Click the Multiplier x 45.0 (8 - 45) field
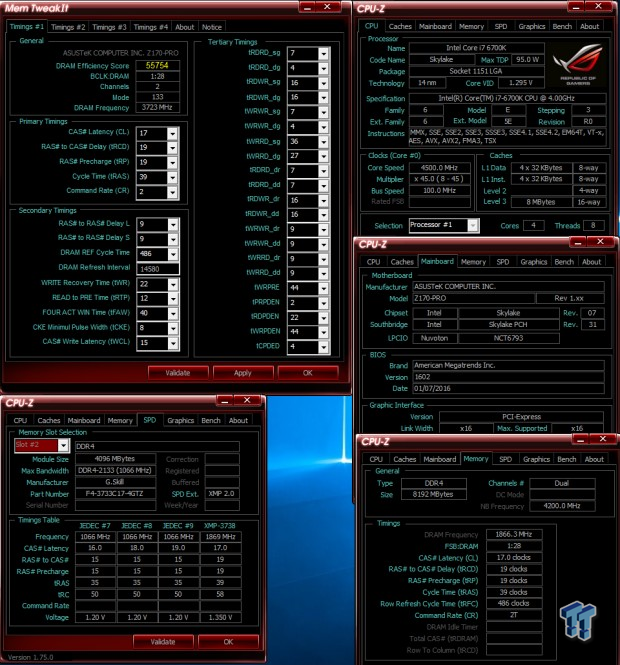This screenshot has width=620, height=665. click(439, 179)
